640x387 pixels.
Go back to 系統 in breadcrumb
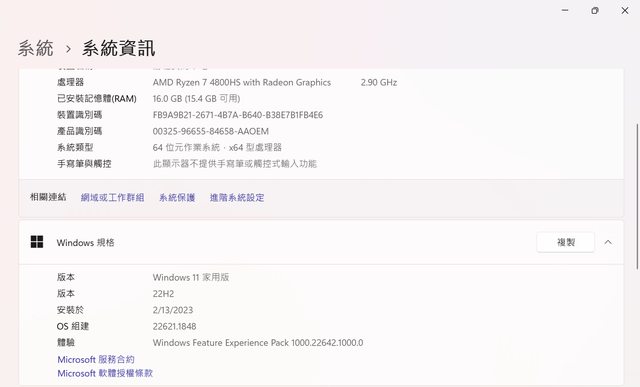click(x=36, y=48)
